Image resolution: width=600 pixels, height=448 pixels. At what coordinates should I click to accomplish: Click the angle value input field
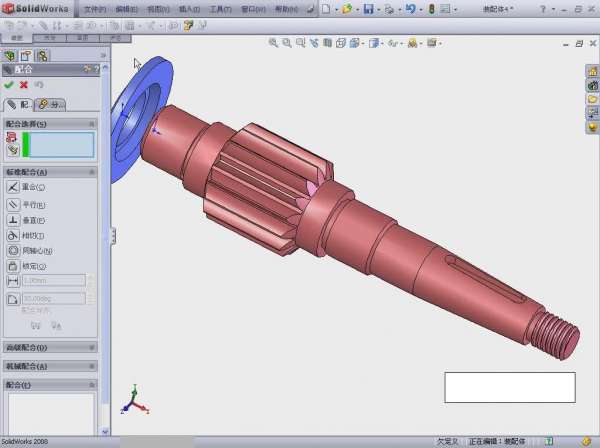(54, 298)
